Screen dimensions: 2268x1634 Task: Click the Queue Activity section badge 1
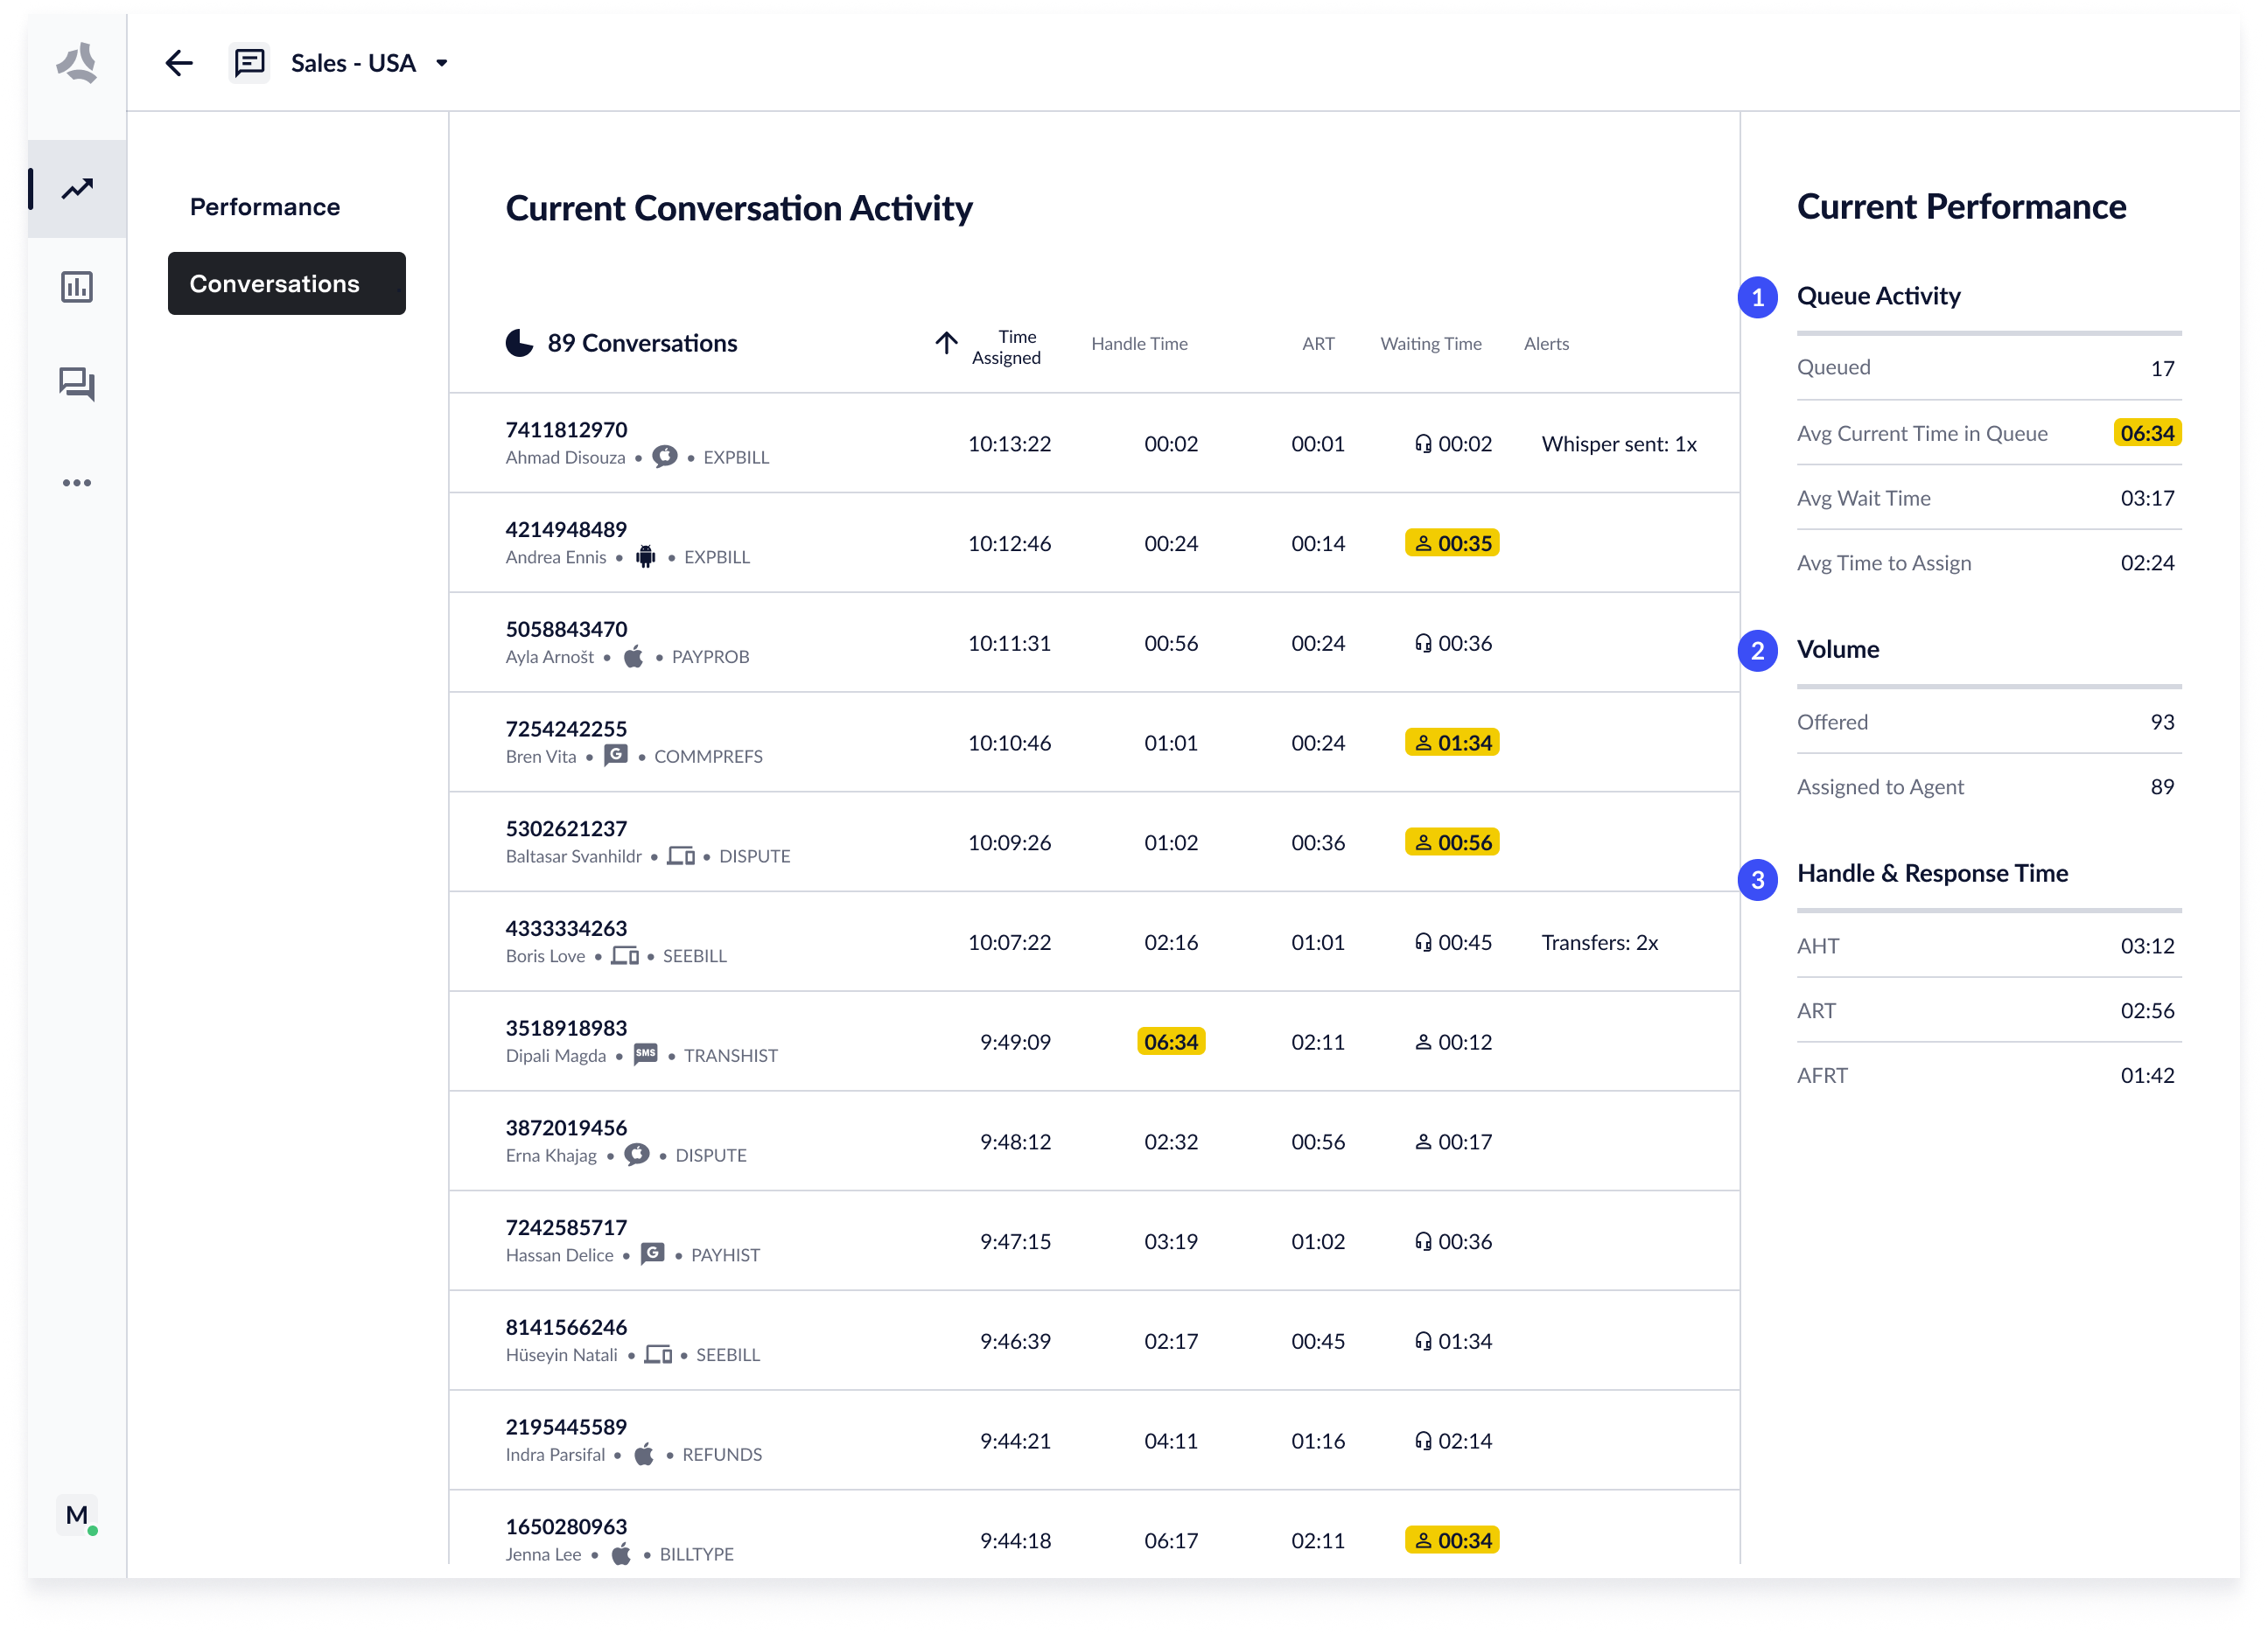pyautogui.click(x=1757, y=298)
